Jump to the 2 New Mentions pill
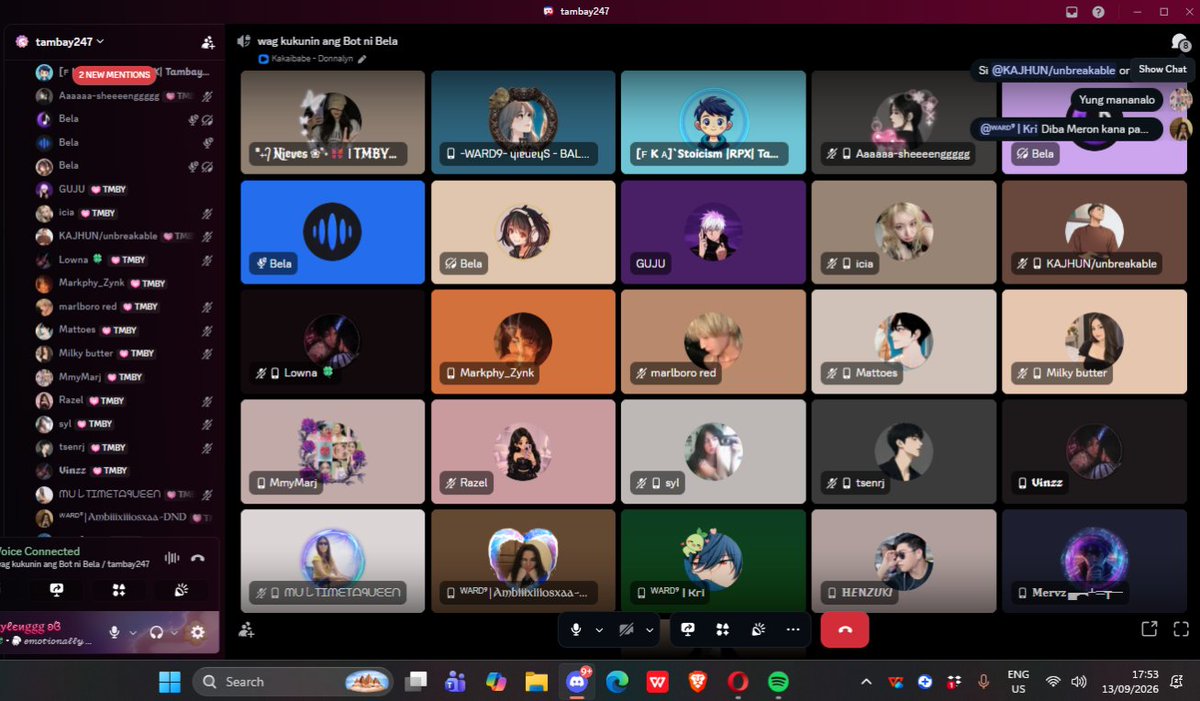 (115, 75)
